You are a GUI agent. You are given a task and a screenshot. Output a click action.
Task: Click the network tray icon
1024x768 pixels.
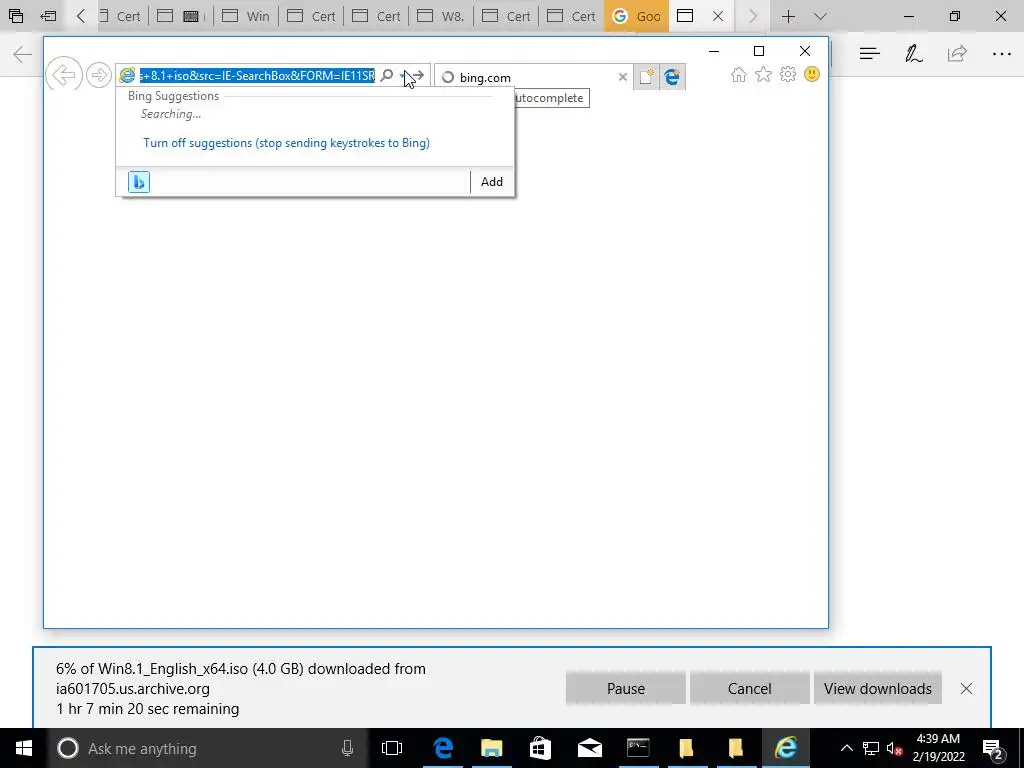pos(871,748)
